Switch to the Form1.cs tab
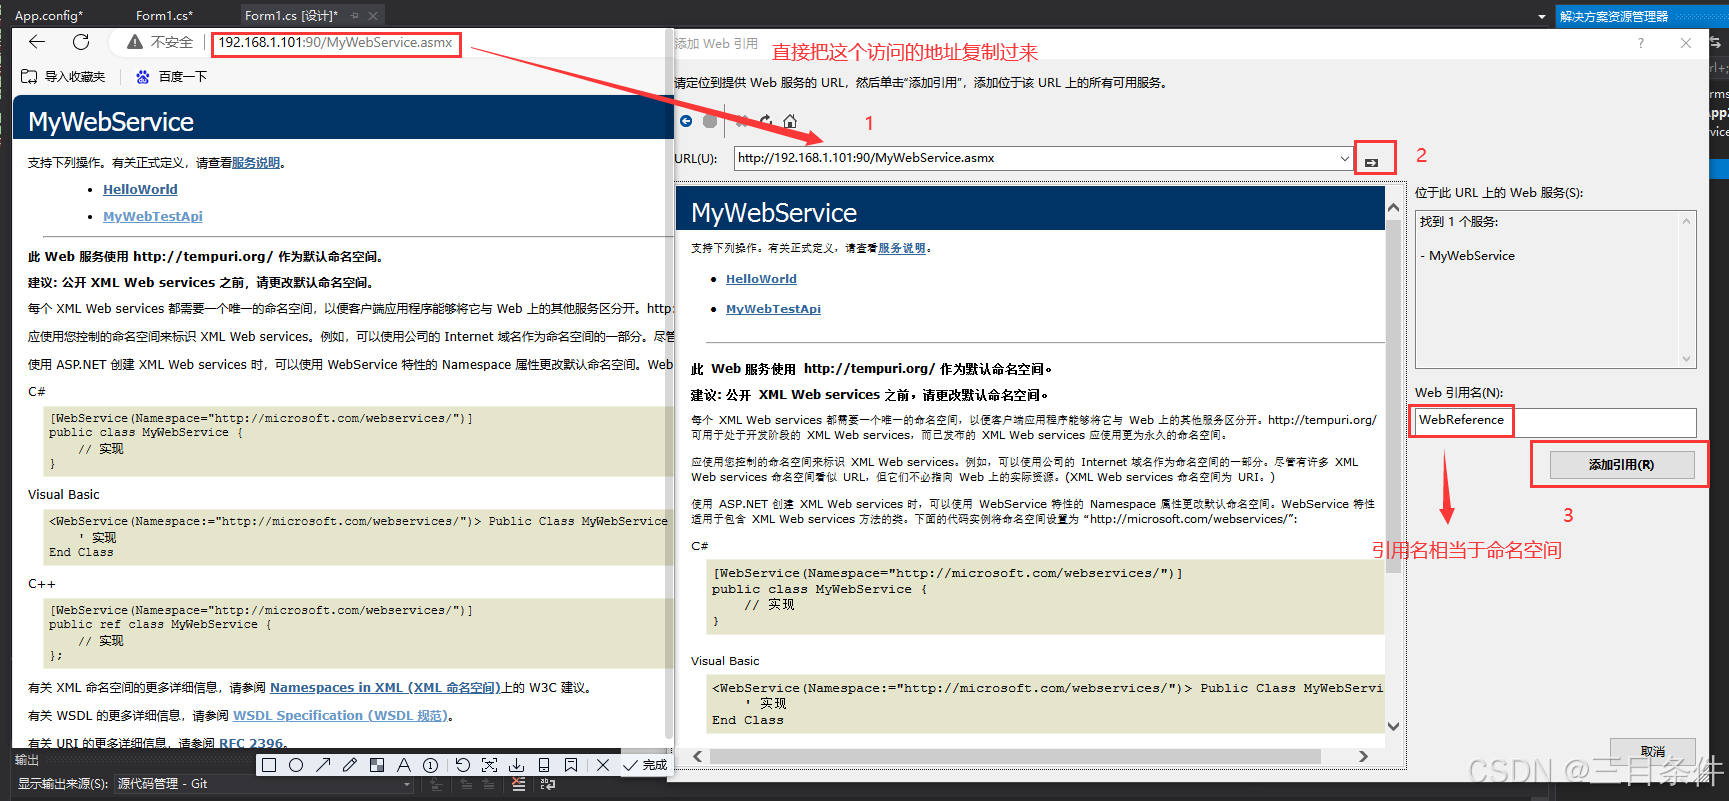The width and height of the screenshot is (1729, 801). pos(164,16)
